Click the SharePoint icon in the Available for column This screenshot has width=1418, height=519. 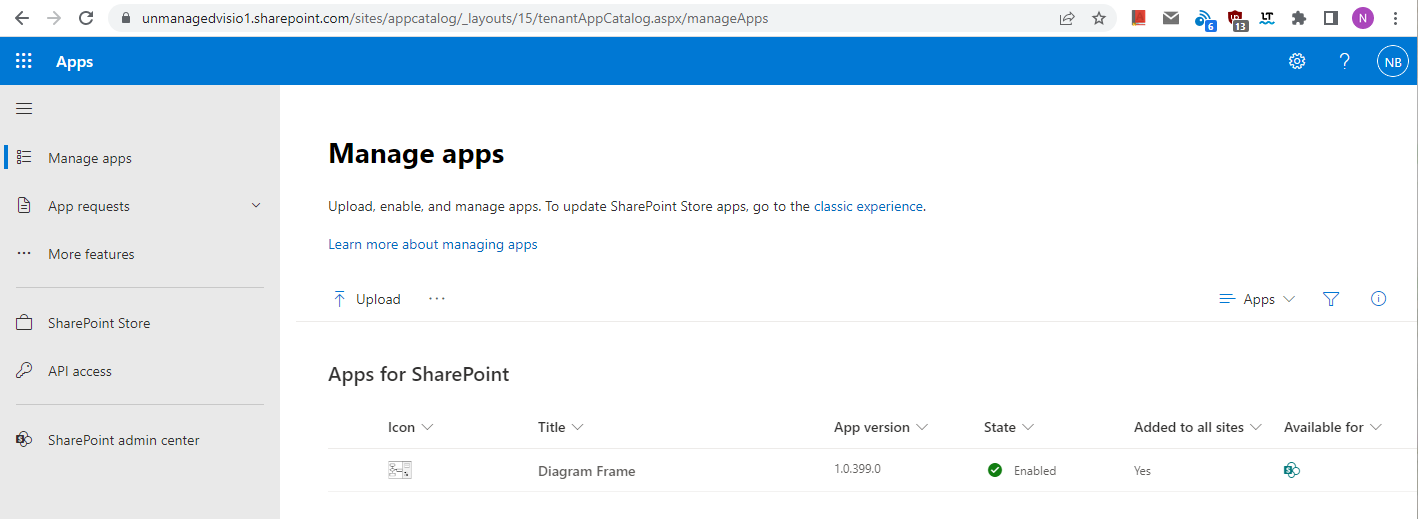click(x=1292, y=470)
